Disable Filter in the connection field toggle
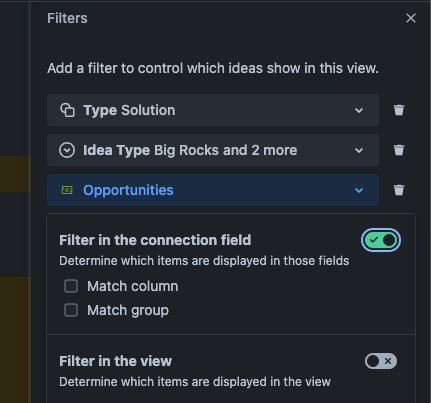This screenshot has height=403, width=431. click(381, 240)
